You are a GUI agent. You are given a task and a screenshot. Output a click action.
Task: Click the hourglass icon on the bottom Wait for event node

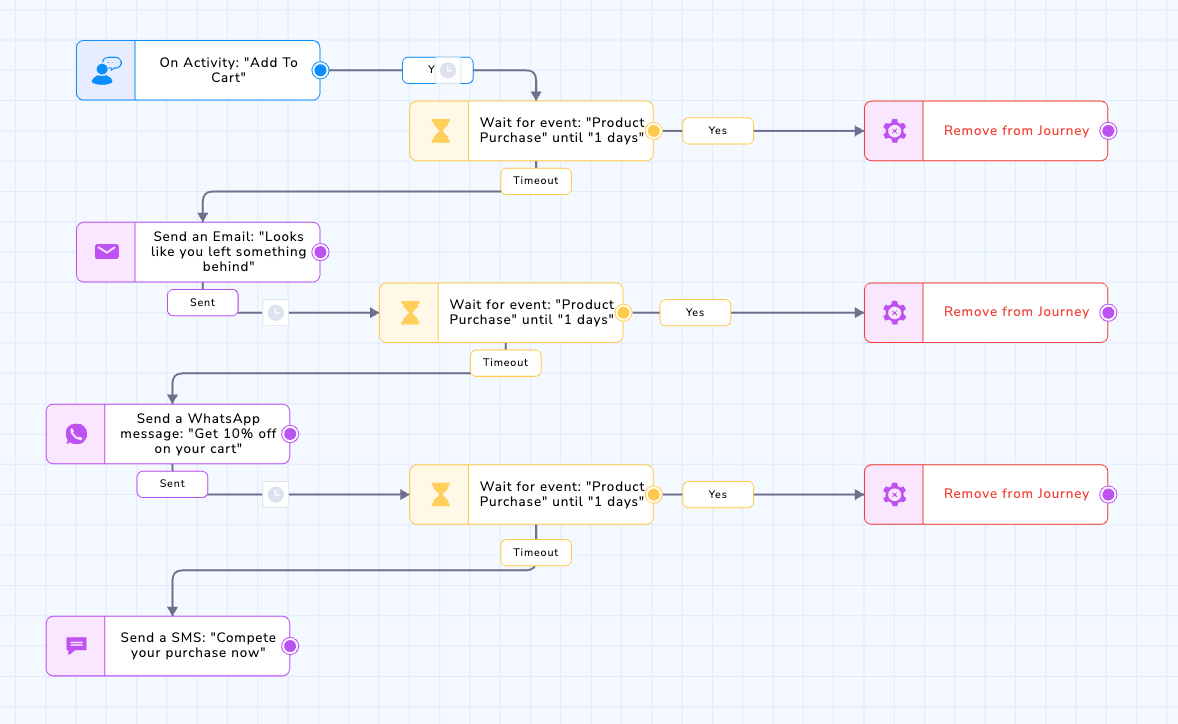click(x=440, y=494)
